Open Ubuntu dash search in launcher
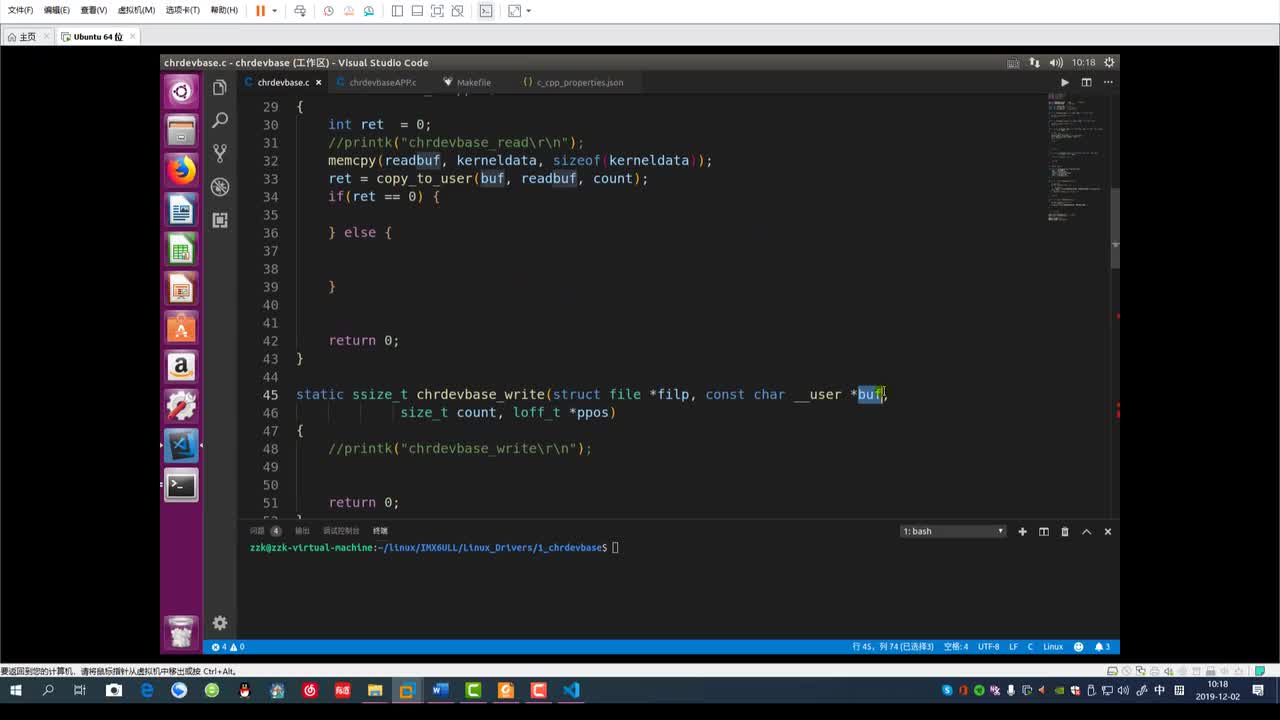The image size is (1280, 720). click(x=181, y=92)
